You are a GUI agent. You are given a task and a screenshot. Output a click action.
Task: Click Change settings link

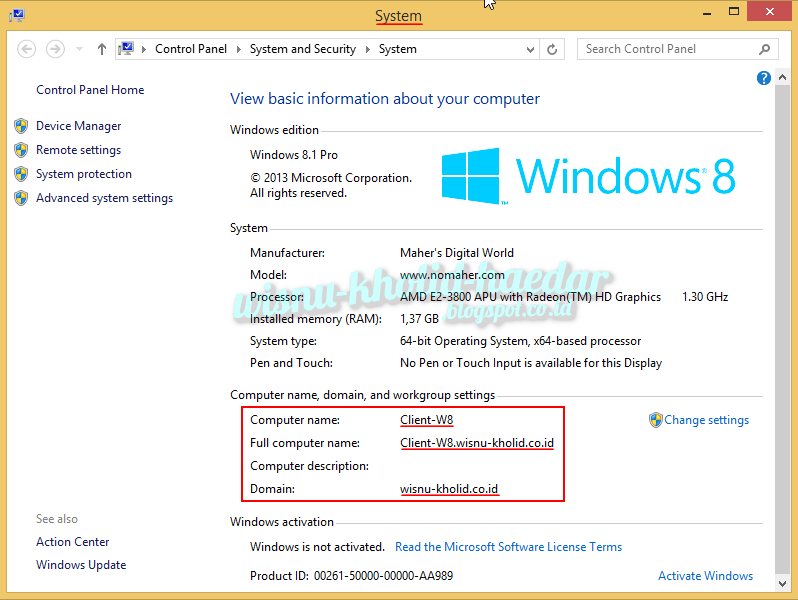click(706, 420)
